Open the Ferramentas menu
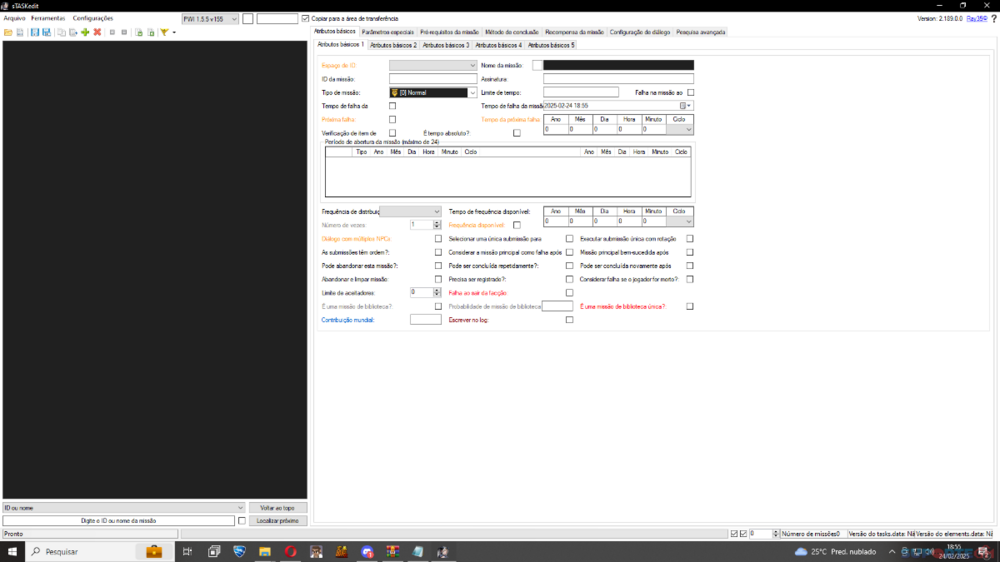1000x562 pixels. click(47, 18)
